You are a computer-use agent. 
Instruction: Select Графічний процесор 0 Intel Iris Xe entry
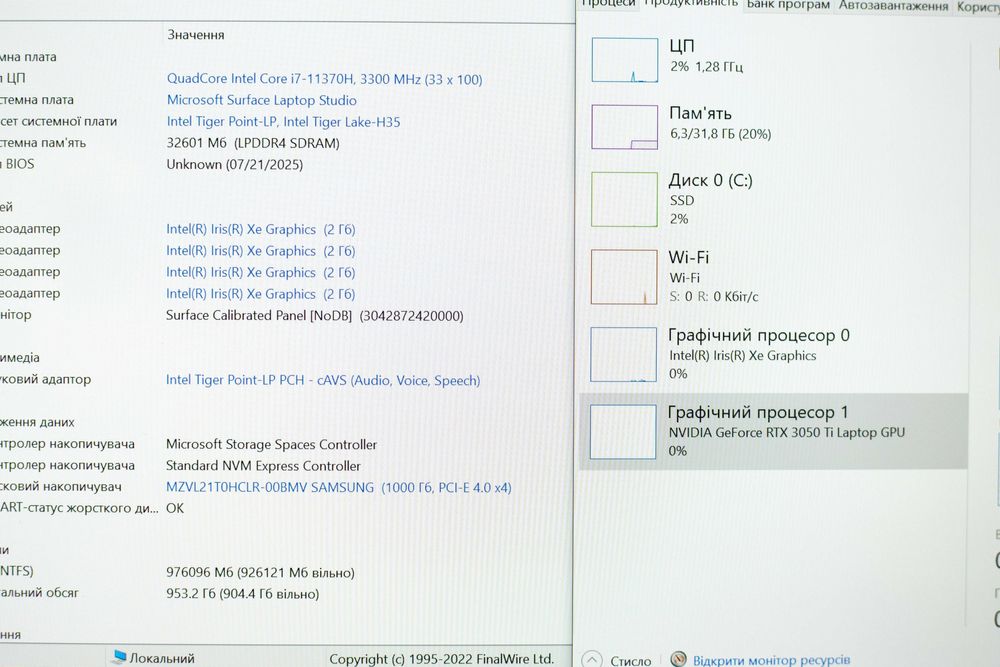pos(773,354)
